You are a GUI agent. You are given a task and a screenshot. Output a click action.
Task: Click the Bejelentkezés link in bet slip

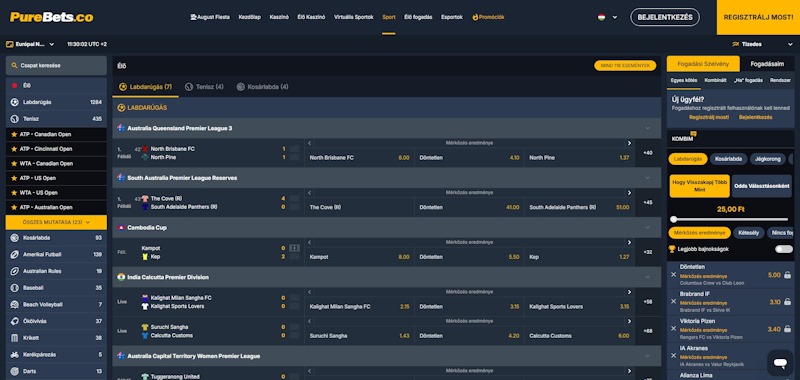755,117
